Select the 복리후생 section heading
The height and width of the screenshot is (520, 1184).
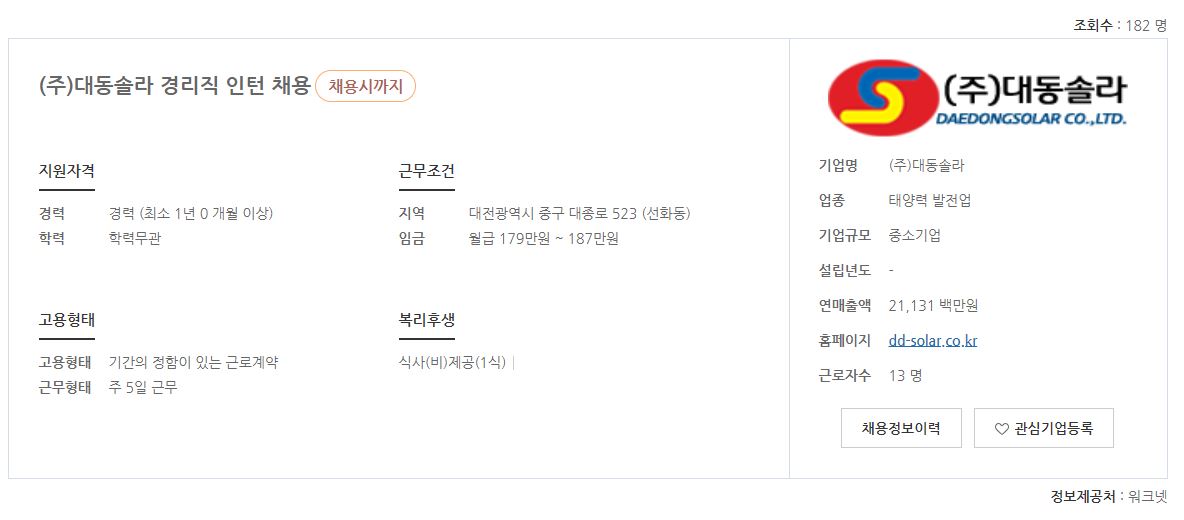pyautogui.click(x=427, y=319)
